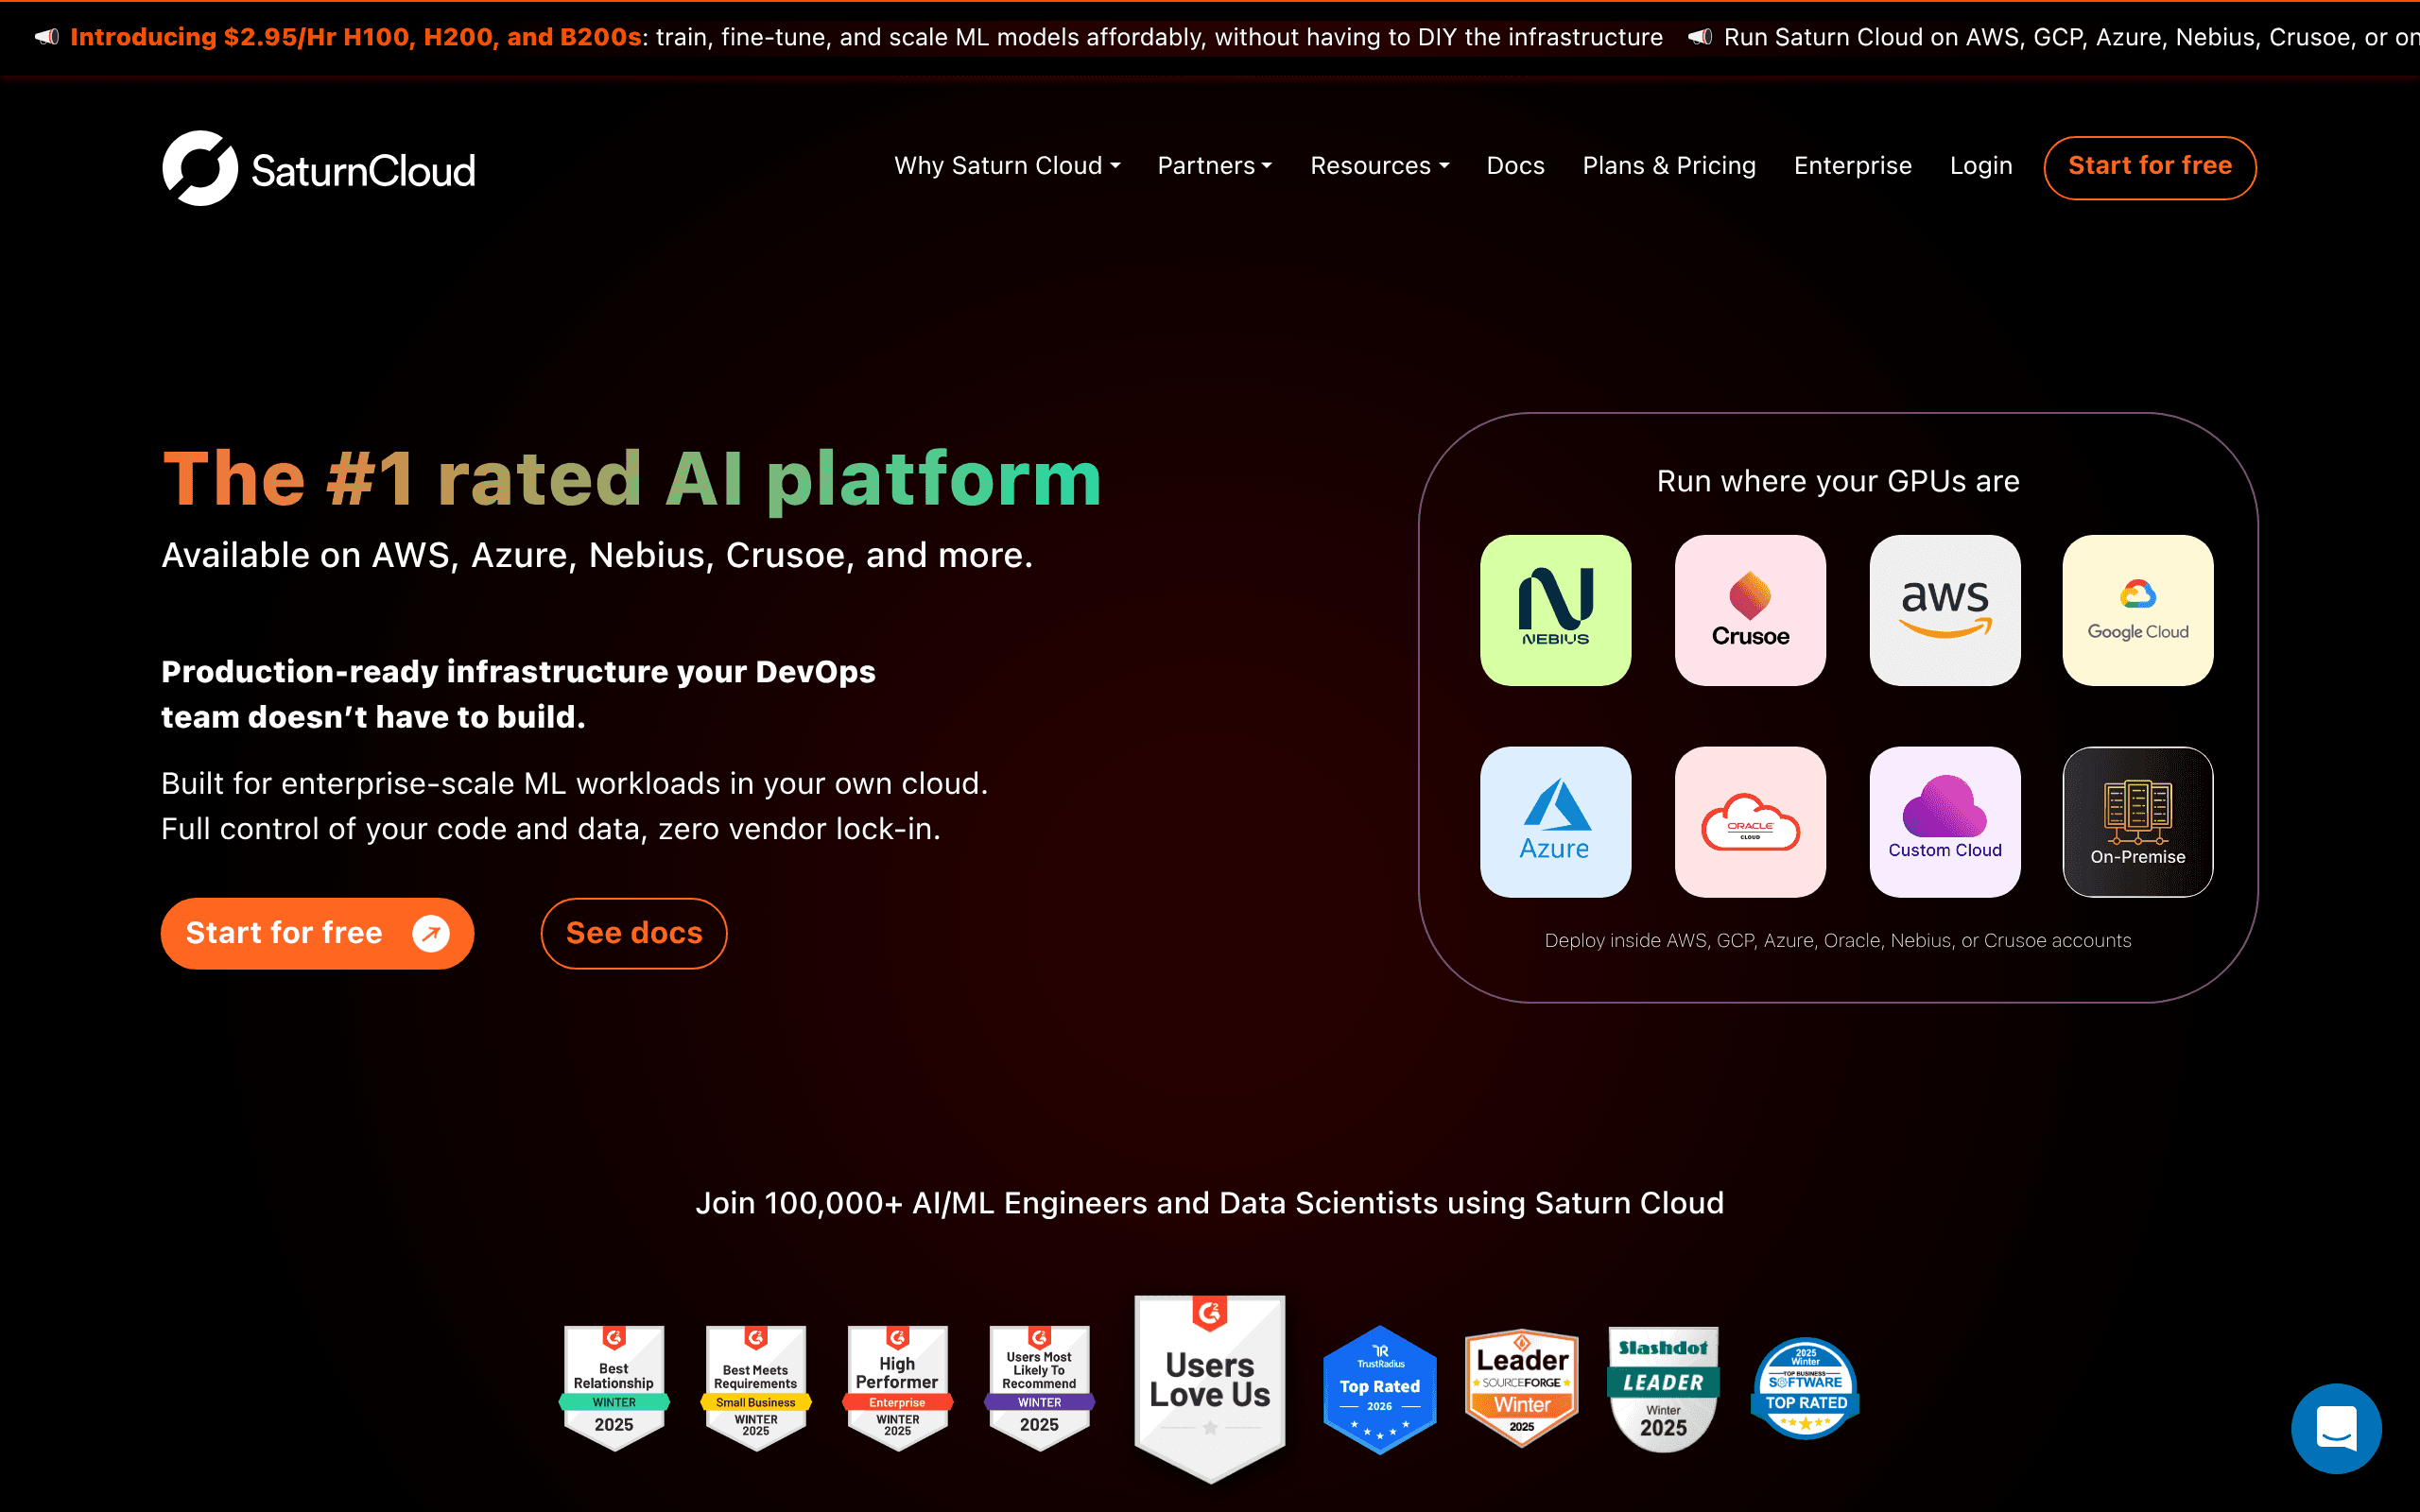Open the Enterprise page
This screenshot has width=2420, height=1512.
pos(1853,166)
